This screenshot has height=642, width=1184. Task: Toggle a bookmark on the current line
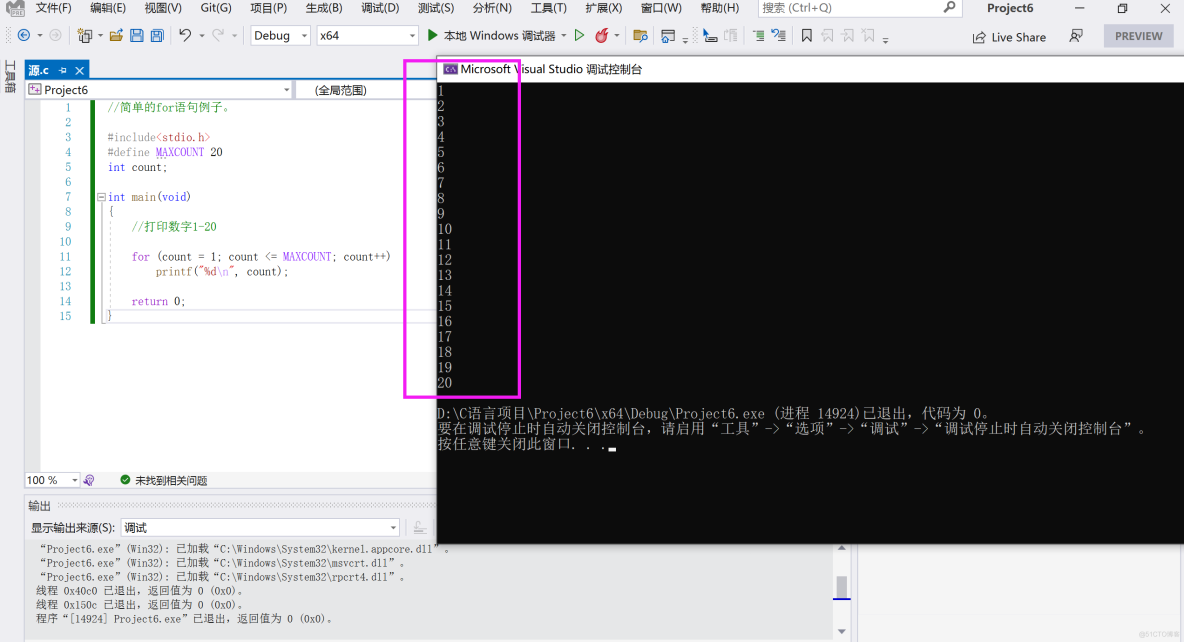(x=806, y=35)
